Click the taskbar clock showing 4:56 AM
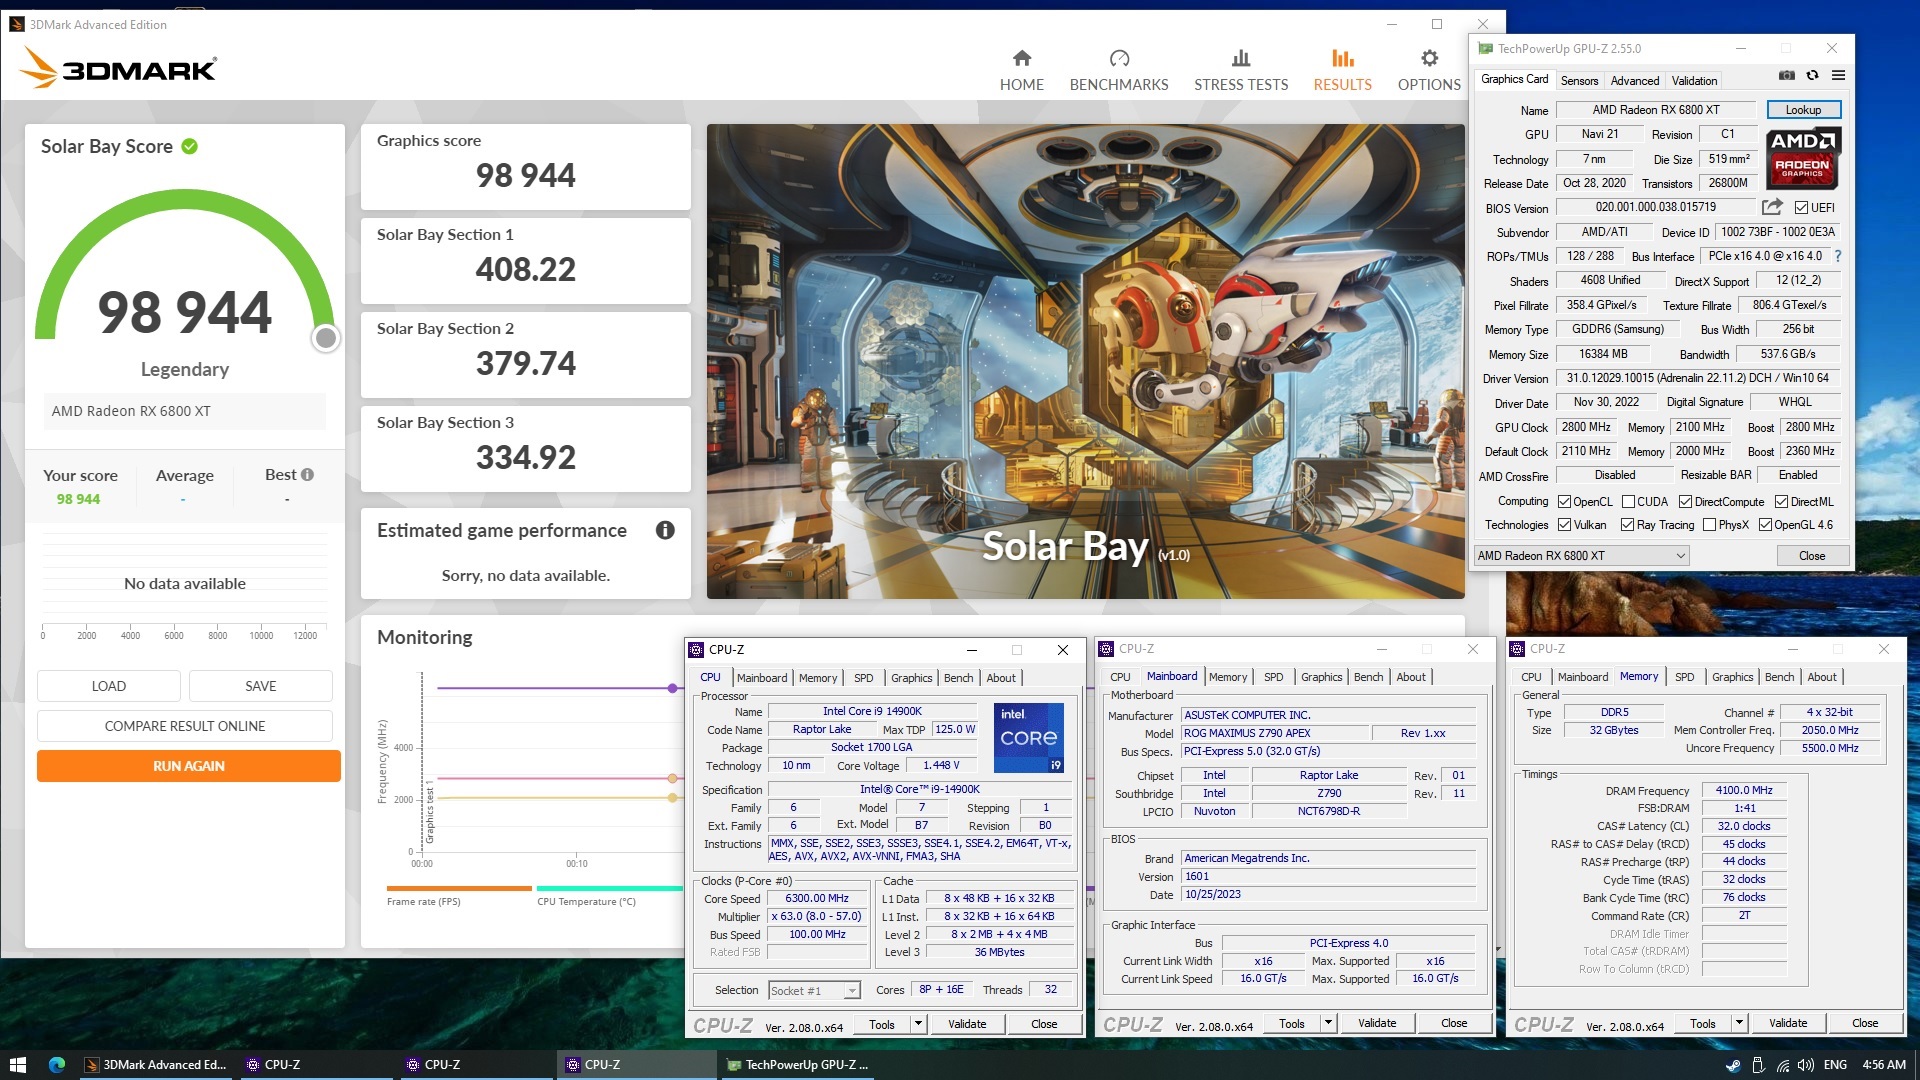Viewport: 1920px width, 1080px height. pos(1884,1065)
